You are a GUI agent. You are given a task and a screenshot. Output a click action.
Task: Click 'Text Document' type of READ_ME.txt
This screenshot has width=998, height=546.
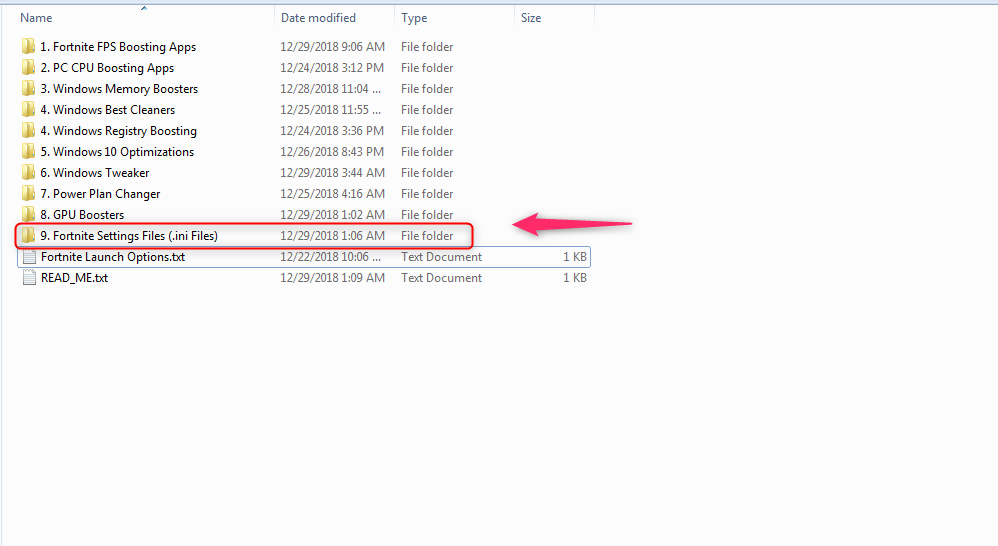coord(442,277)
